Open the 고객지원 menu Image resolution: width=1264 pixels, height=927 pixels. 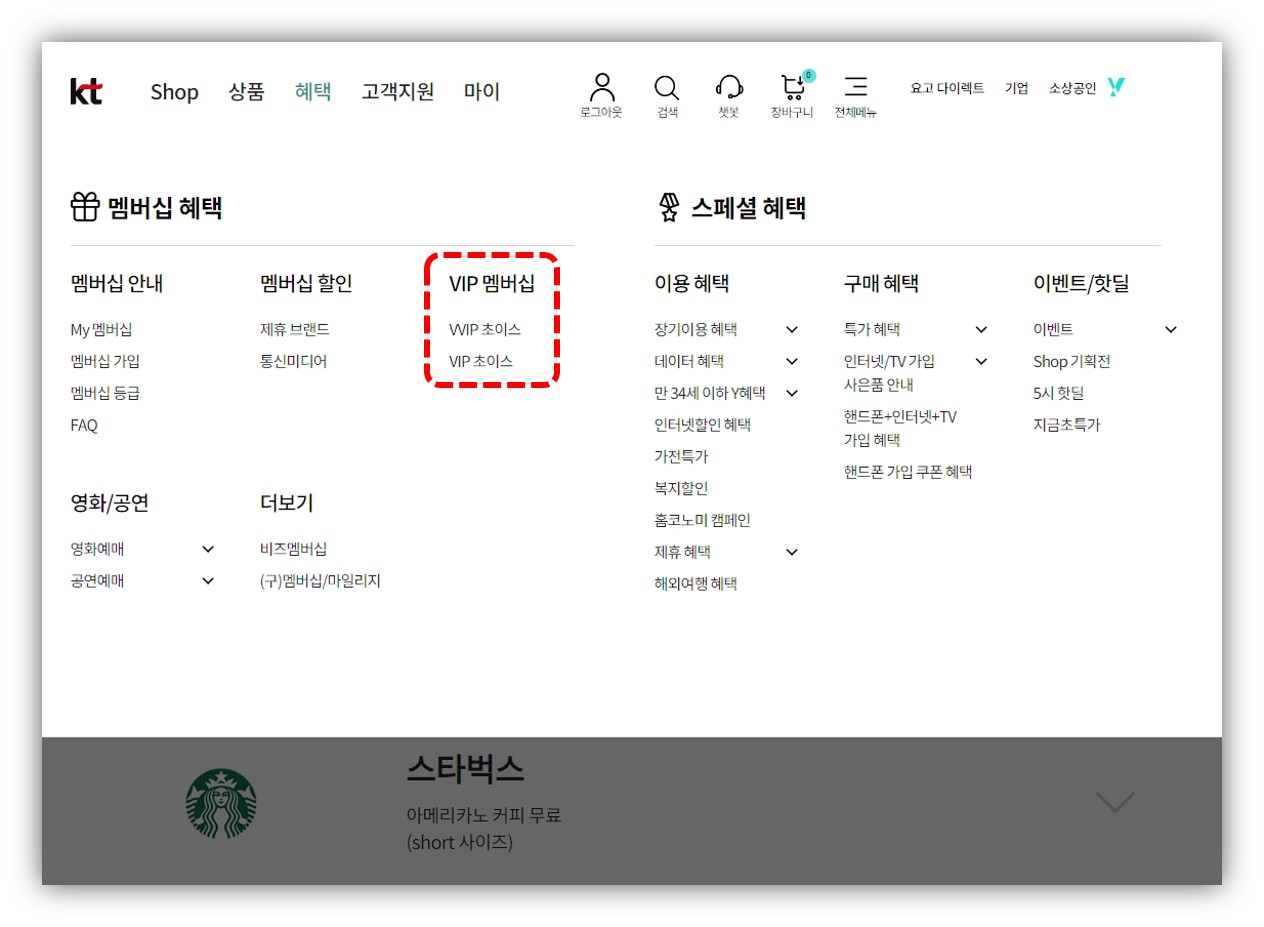(397, 91)
